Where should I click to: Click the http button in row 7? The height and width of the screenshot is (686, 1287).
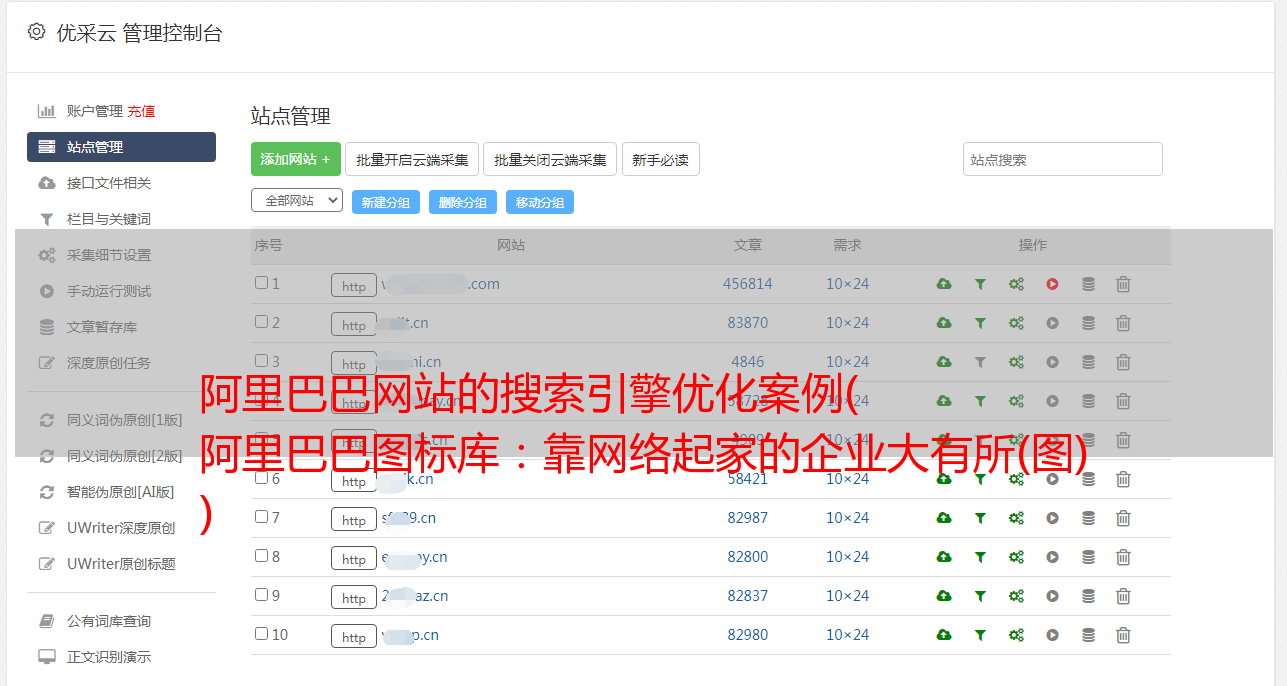354,520
